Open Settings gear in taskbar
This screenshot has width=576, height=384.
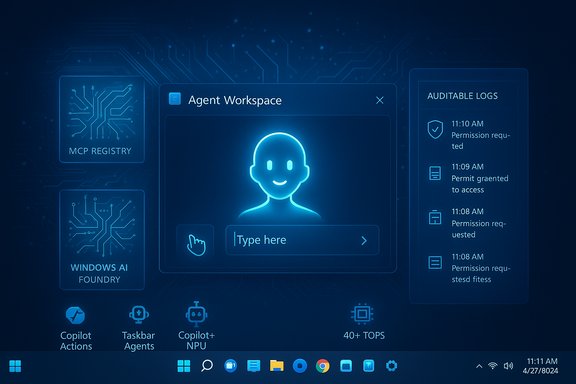coord(392,366)
